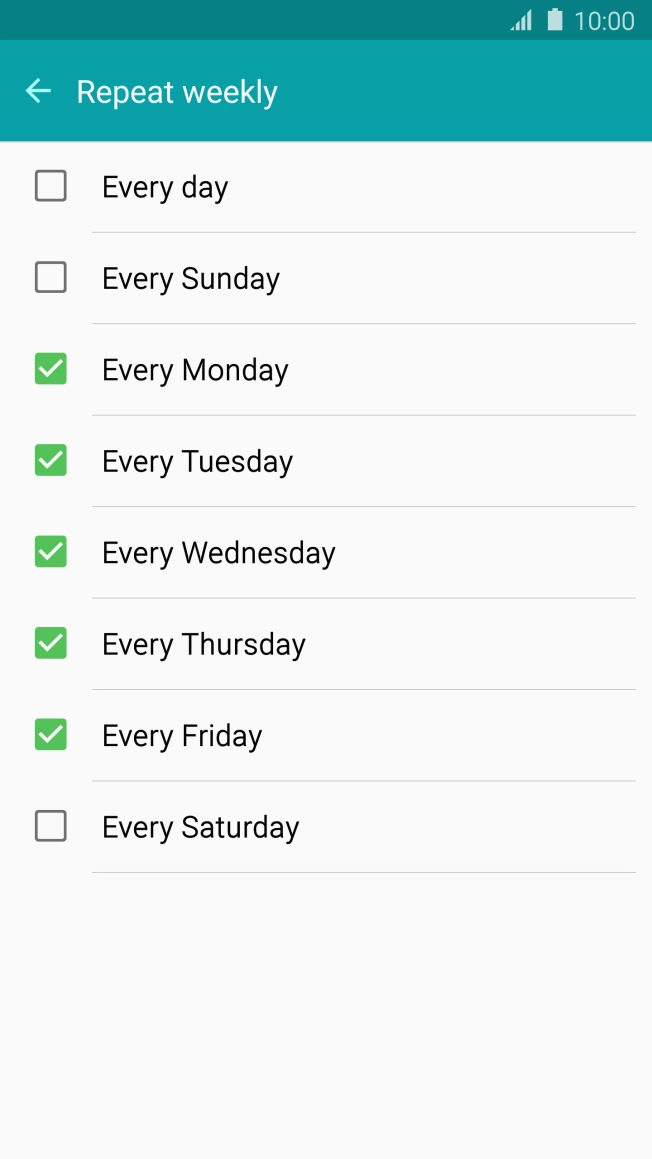Deselect the Every Friday checkbox

click(x=51, y=735)
